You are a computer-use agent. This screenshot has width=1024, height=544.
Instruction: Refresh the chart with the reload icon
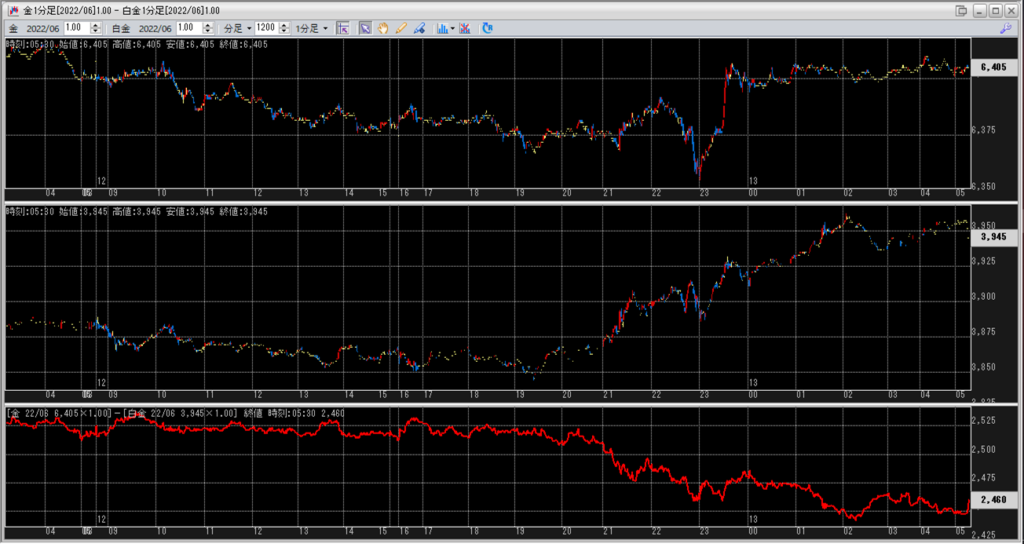click(x=487, y=28)
